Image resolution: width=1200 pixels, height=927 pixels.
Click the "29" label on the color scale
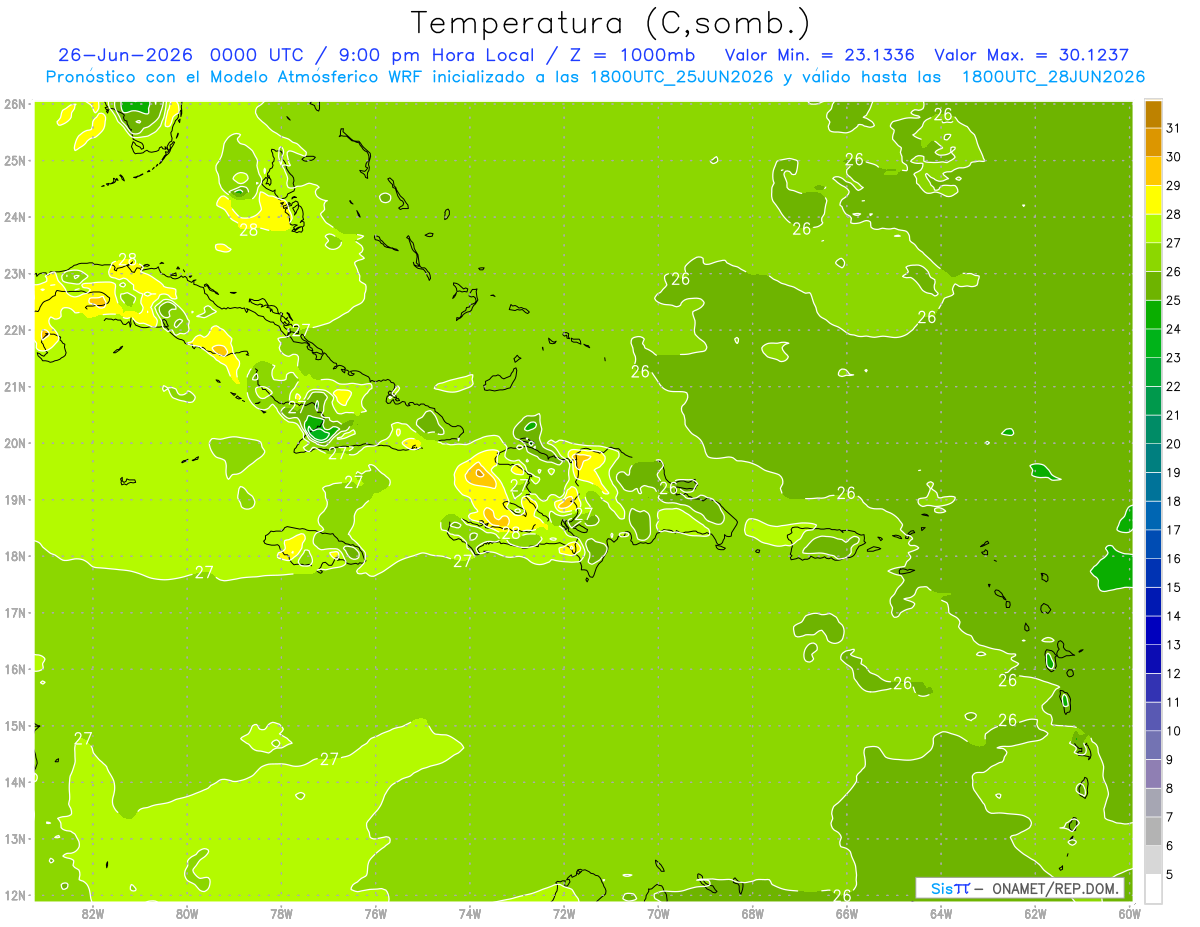1173,186
